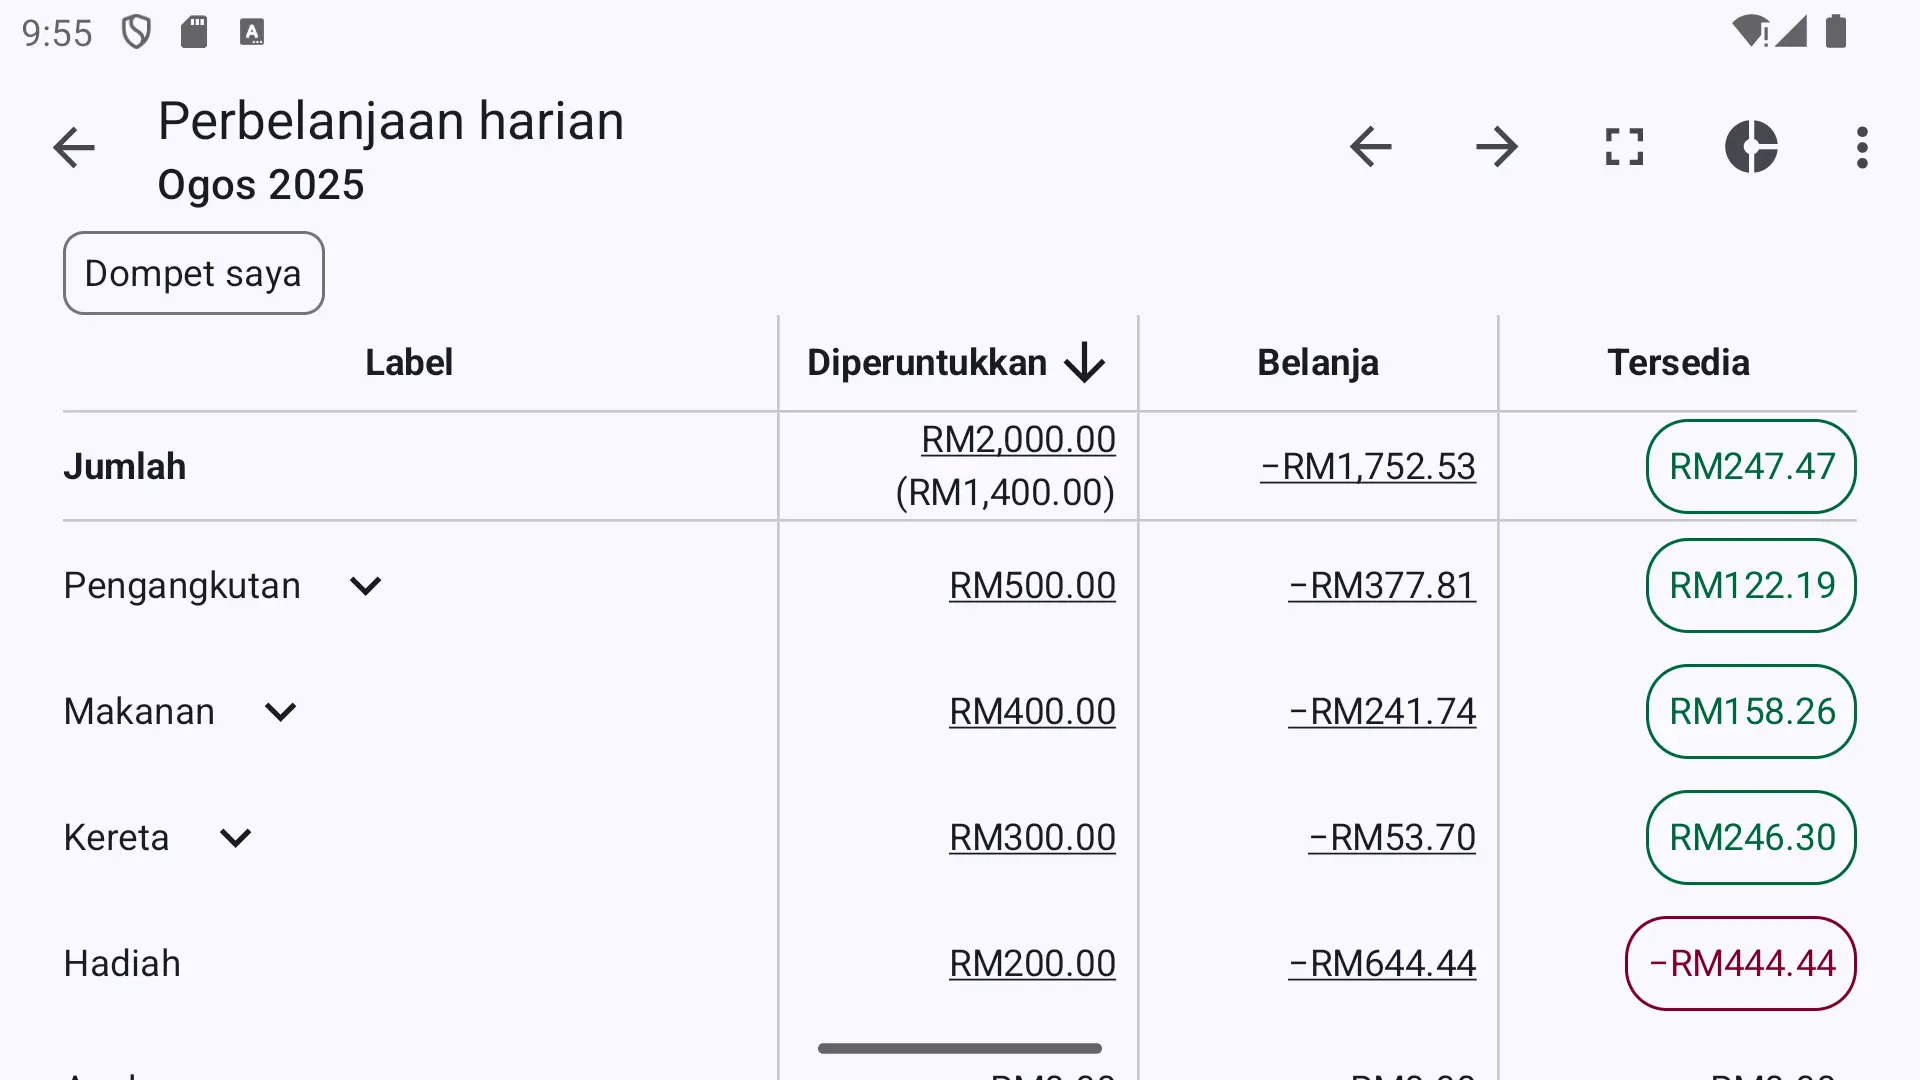Sort by the Belanja column header
Viewport: 1920px width, 1080px height.
[1318, 362]
